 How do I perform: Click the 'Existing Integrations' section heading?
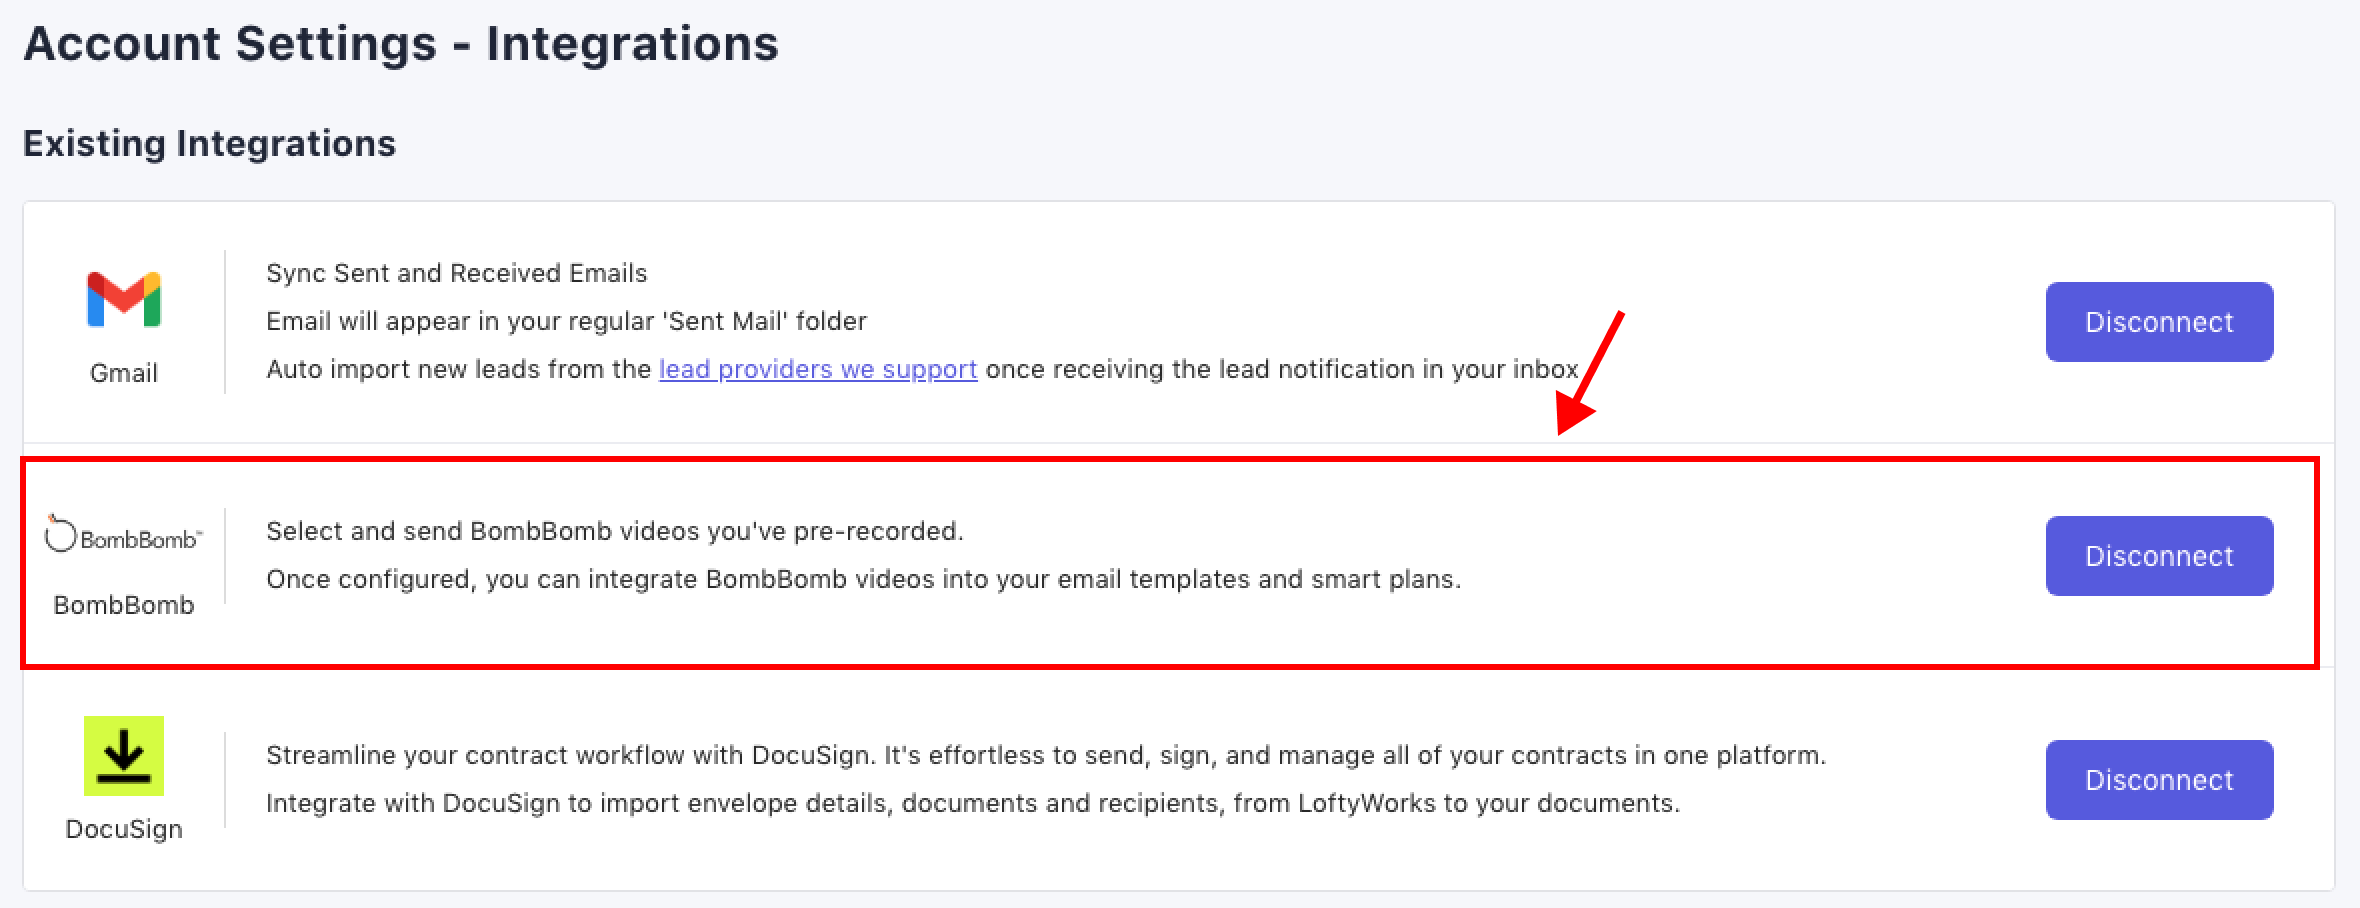pos(209,144)
